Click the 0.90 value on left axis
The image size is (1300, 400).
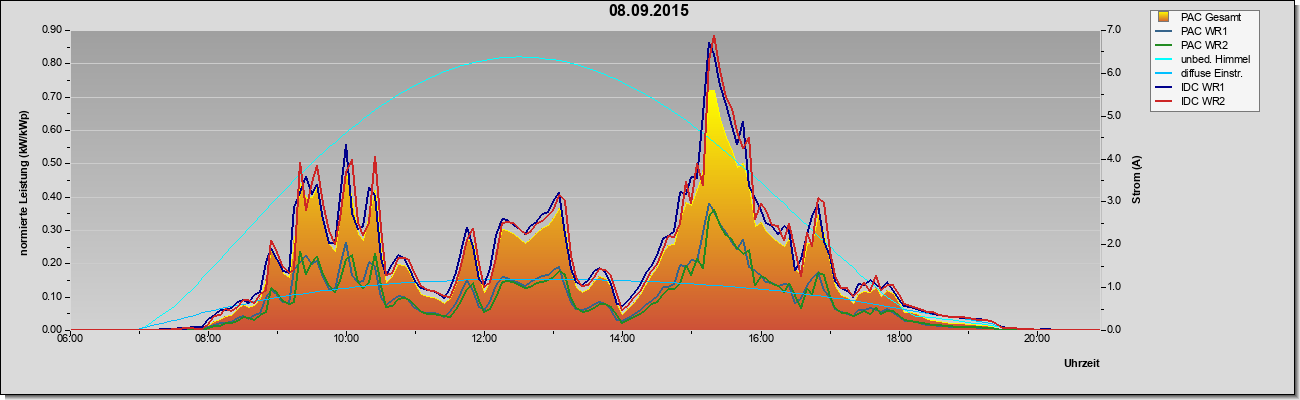(51, 30)
